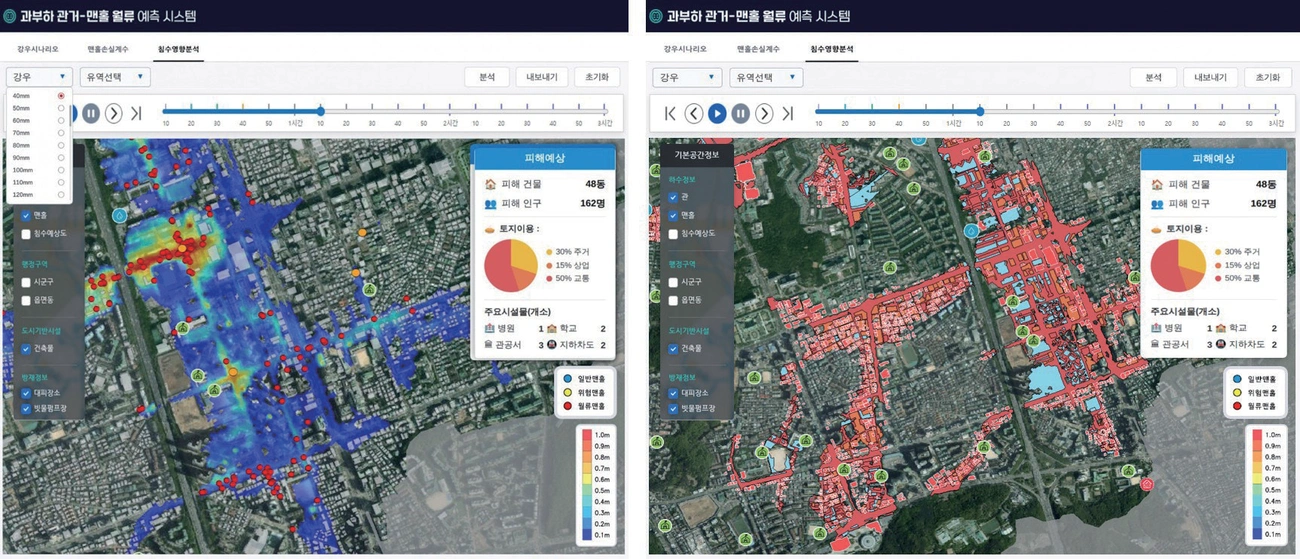Click the blue water-drop marker on left map
Viewport: 1300px width, 559px height.
click(119, 215)
